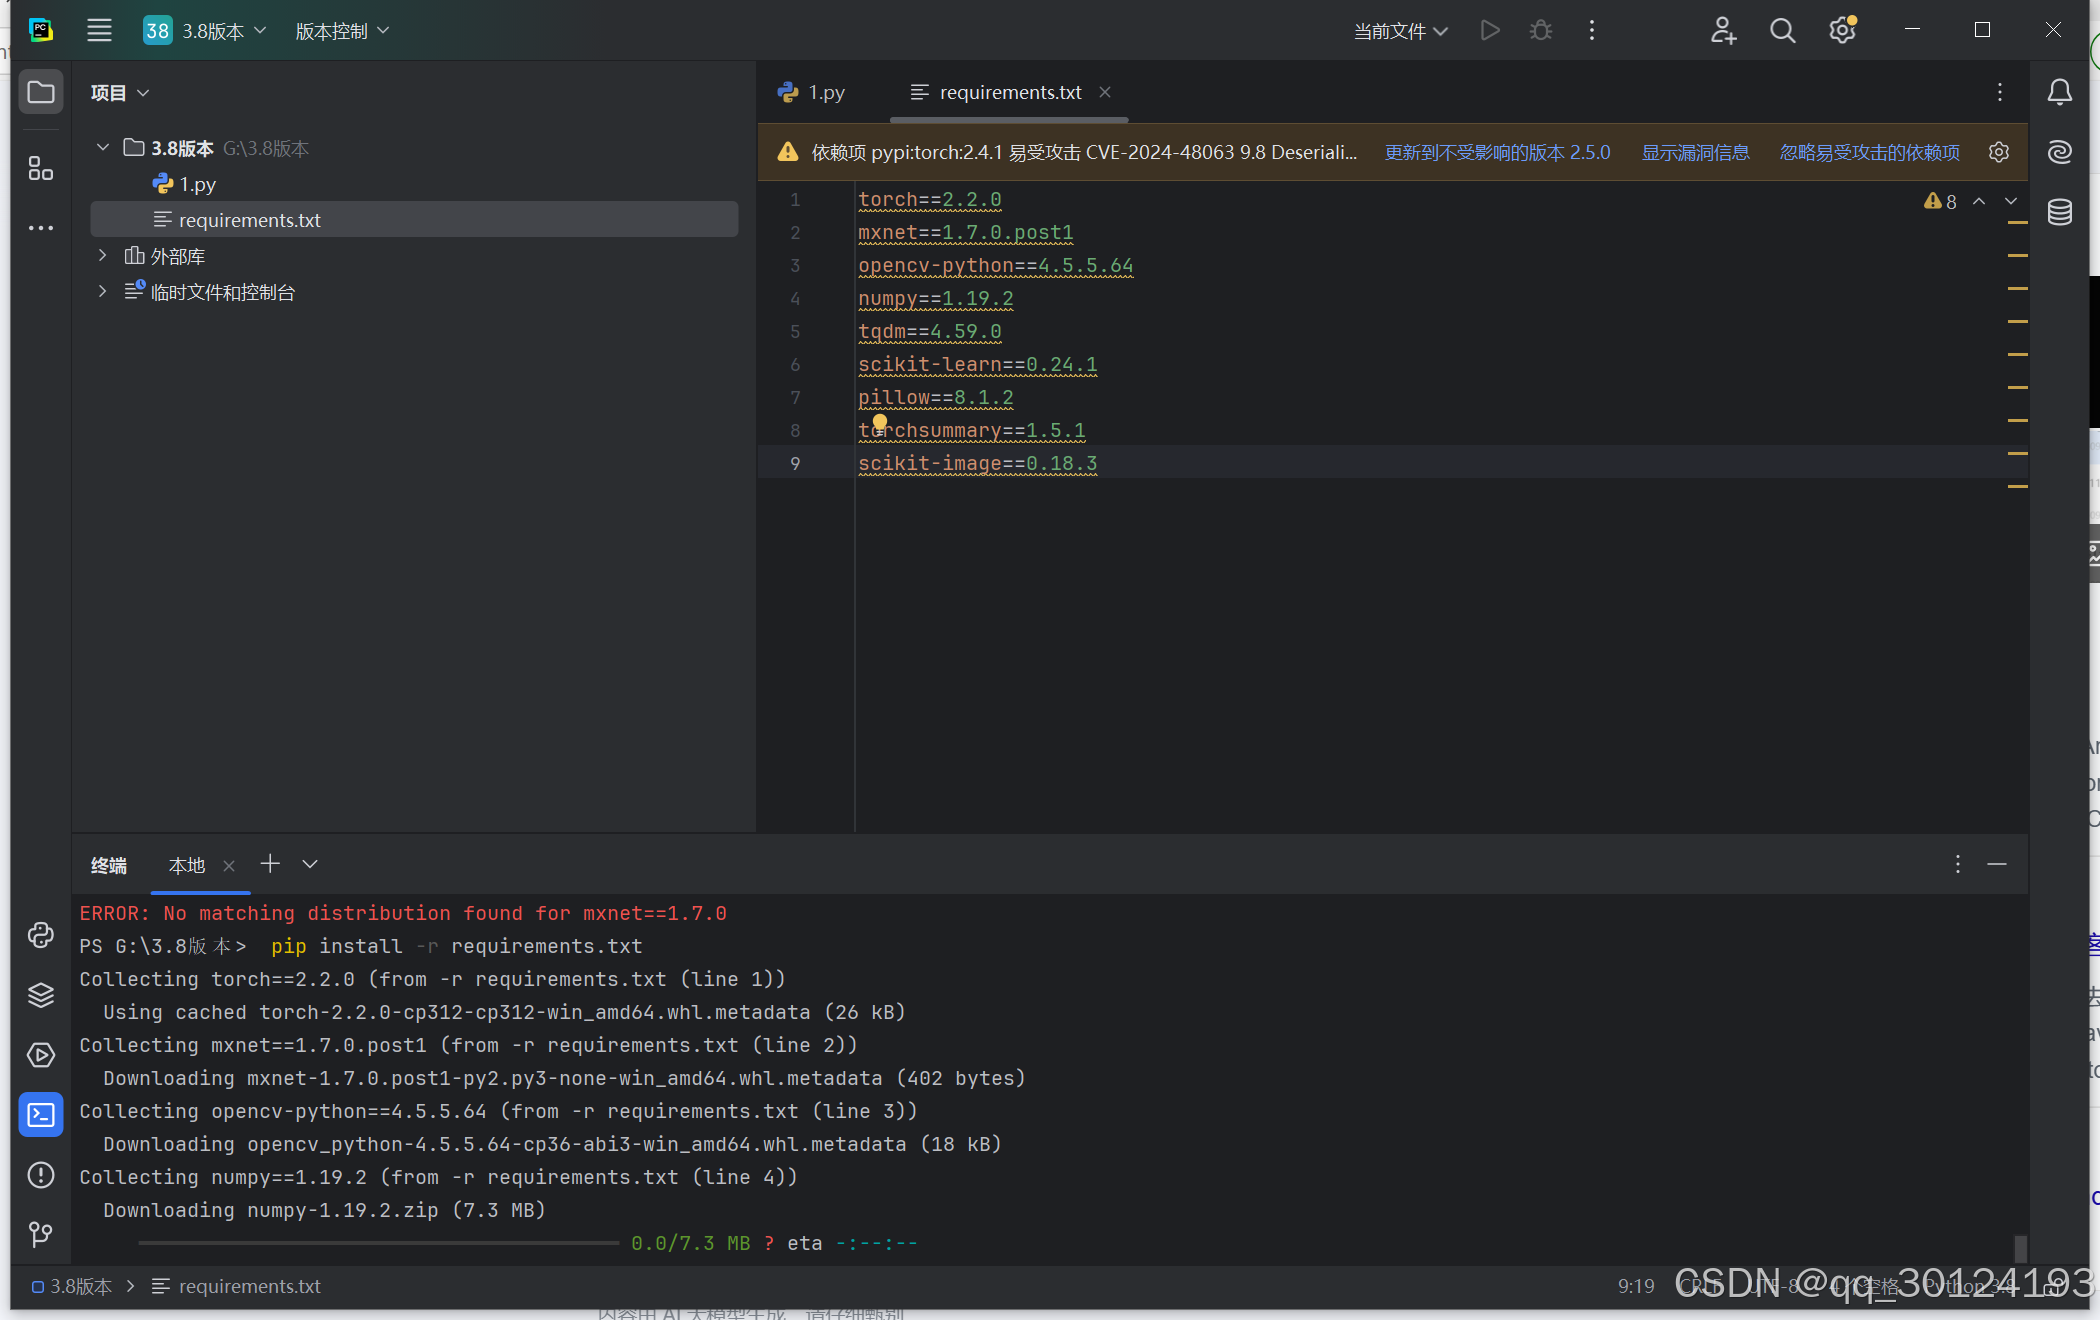Open the Python Console tool window
Screen dimensions: 2100x1320
coord(41,935)
